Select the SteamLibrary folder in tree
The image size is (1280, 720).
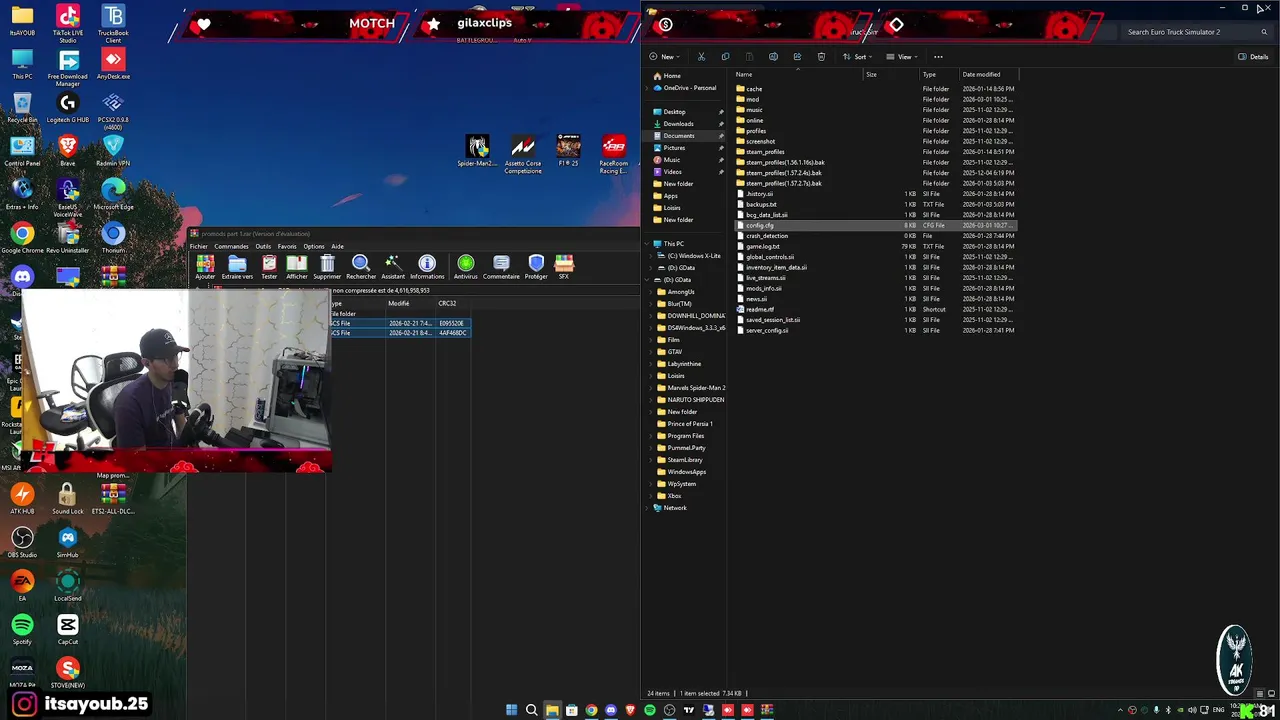click(x=685, y=460)
